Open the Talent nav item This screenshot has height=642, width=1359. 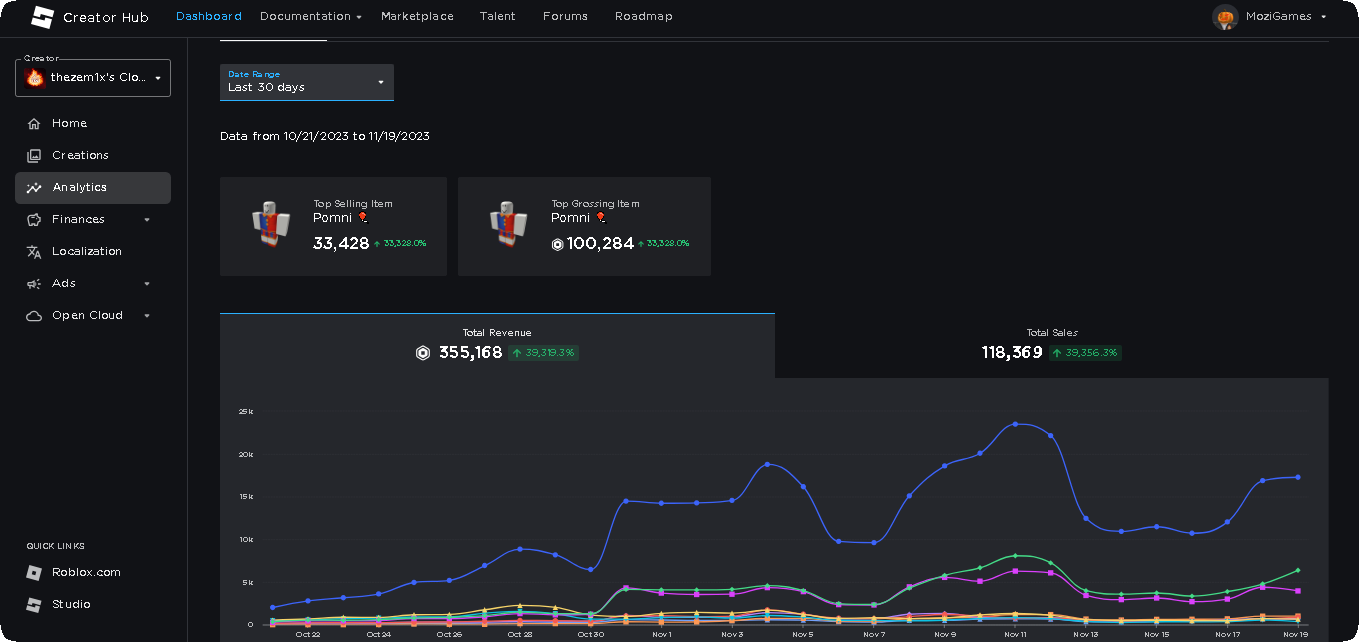(x=498, y=17)
